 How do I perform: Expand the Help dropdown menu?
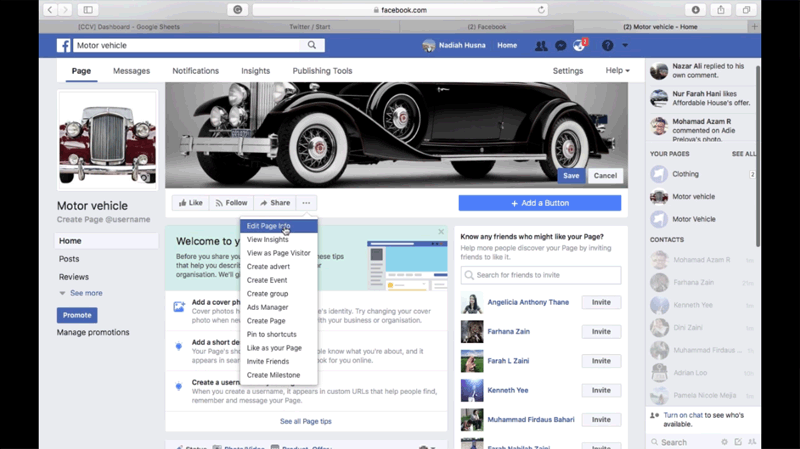point(617,71)
